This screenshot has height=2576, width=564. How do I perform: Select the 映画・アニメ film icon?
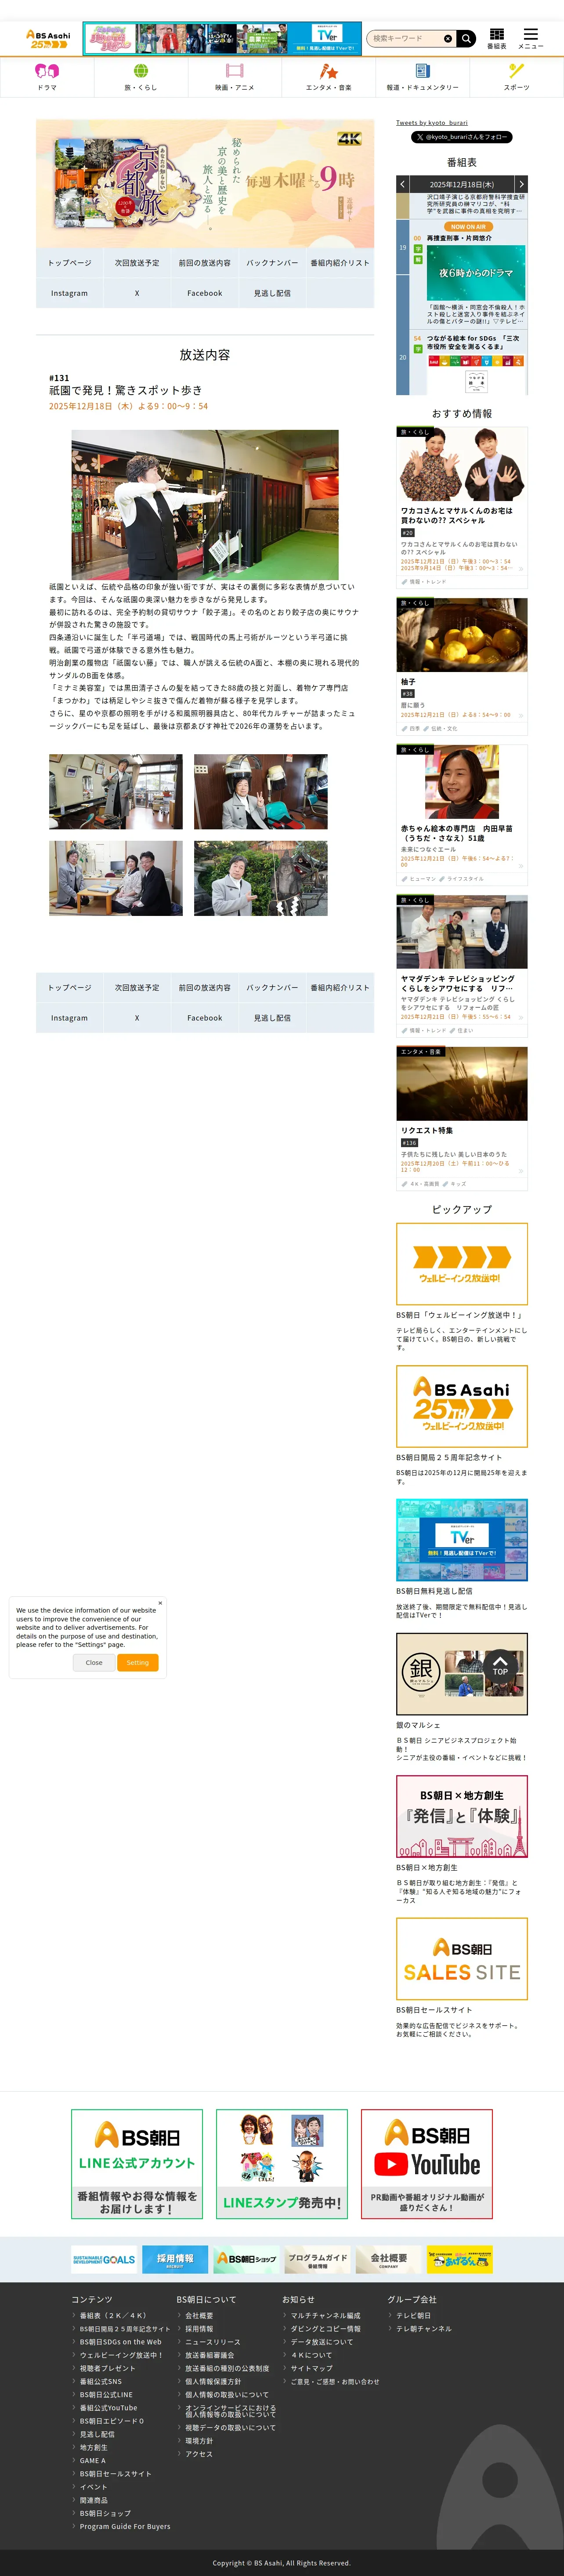[235, 71]
